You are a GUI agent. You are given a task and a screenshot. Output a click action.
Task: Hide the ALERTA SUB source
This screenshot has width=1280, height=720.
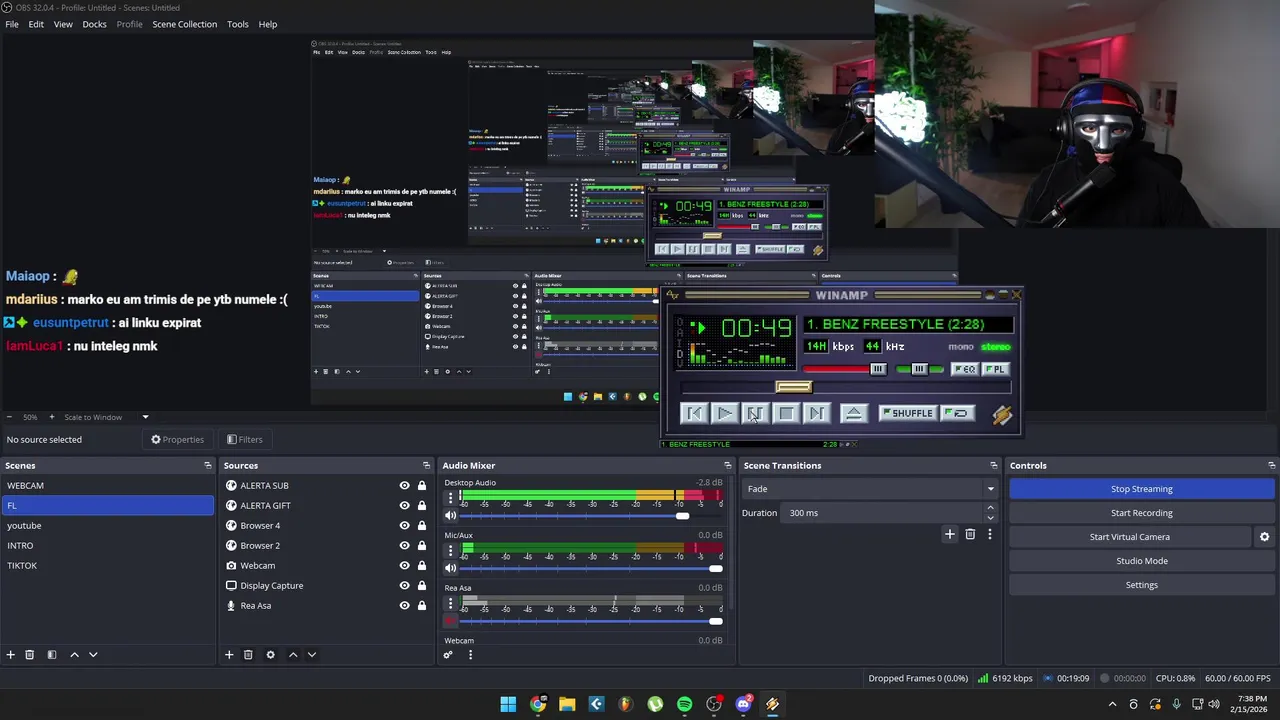click(404, 486)
